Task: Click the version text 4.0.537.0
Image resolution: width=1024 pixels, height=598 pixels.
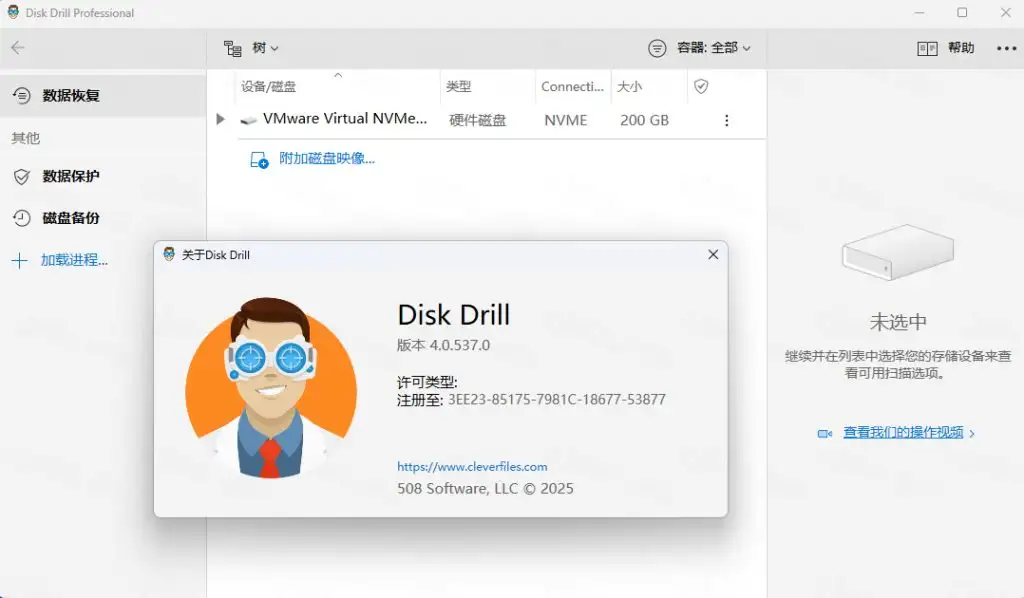Action: click(459, 345)
